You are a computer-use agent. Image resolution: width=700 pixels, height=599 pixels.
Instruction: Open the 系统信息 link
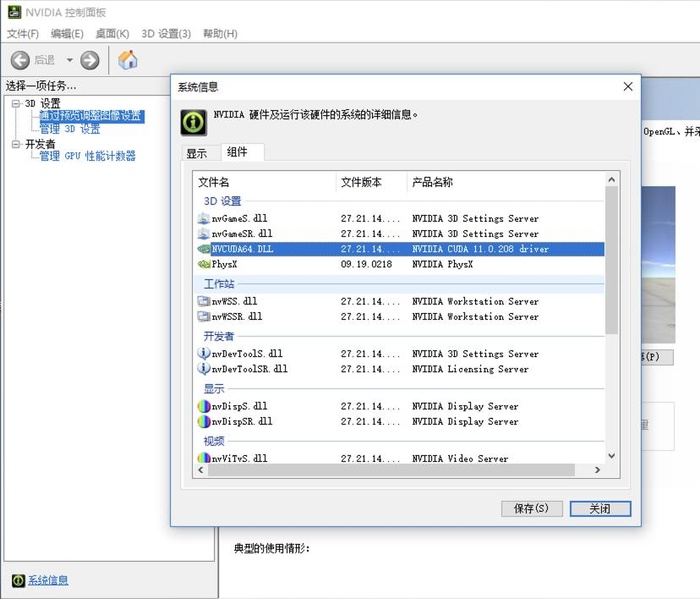tap(48, 580)
